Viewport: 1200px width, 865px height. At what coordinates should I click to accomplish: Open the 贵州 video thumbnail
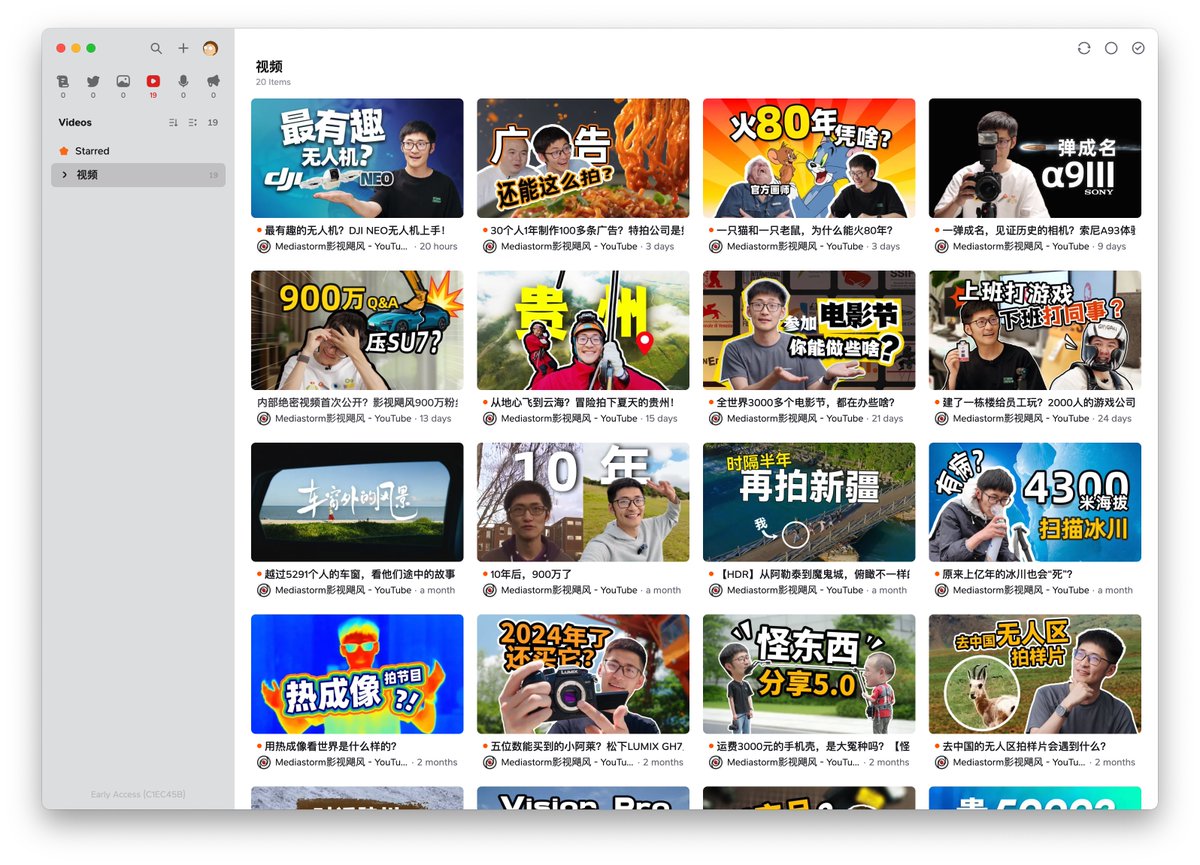point(583,330)
